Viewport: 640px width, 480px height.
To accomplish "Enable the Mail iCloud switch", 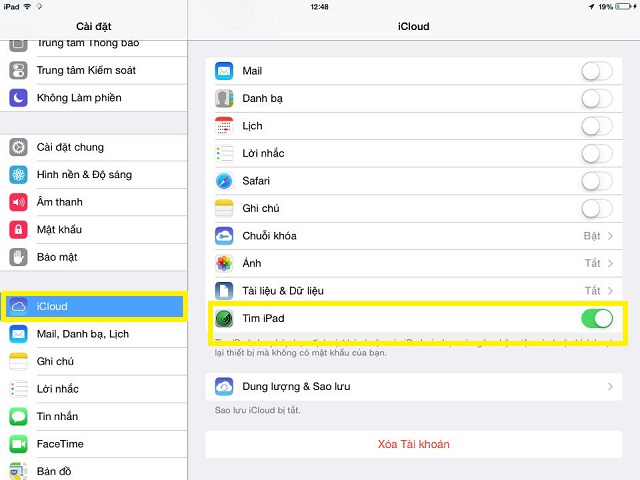I will 597,71.
